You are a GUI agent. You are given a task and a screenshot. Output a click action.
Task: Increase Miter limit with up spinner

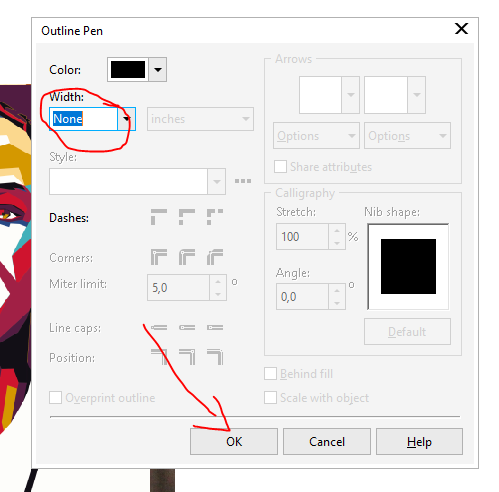(x=218, y=282)
